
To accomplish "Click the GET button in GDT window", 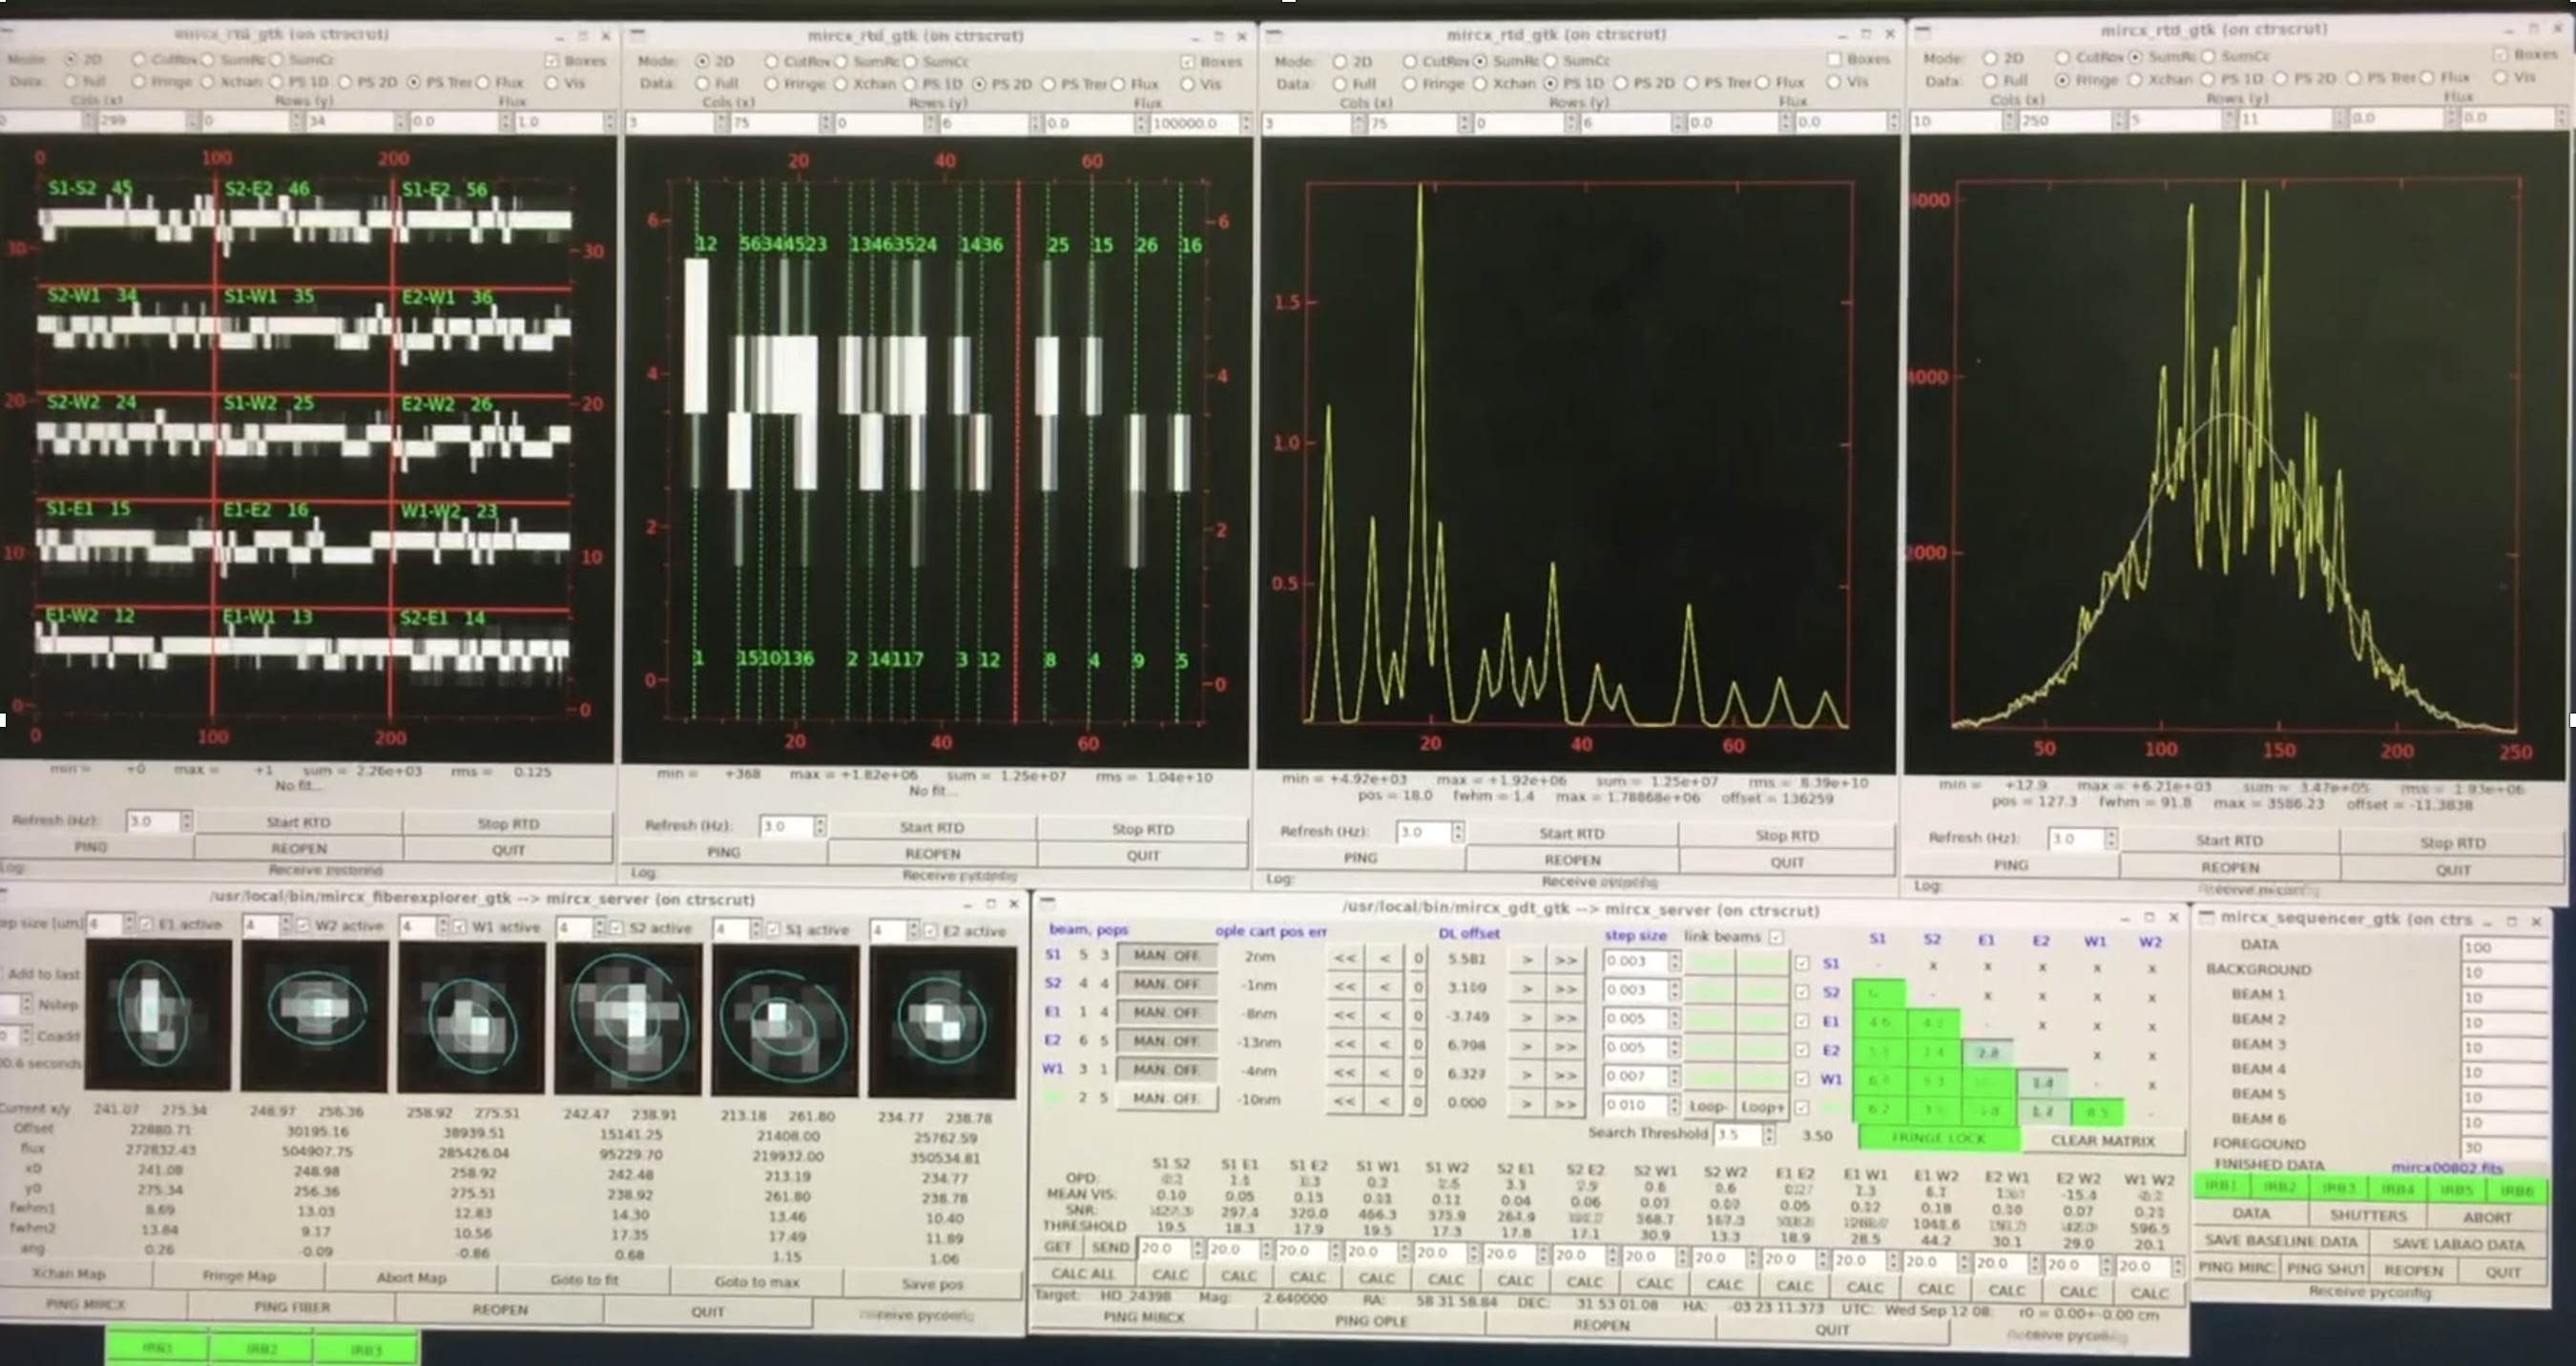I will tap(1058, 1247).
